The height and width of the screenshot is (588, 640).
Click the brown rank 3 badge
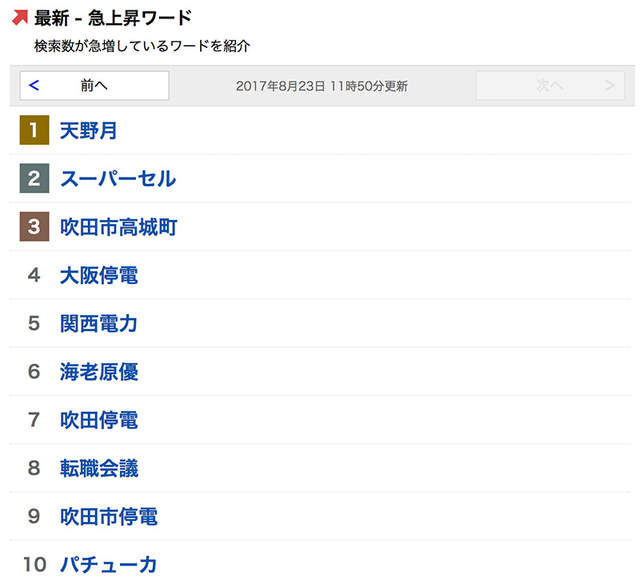[34, 227]
